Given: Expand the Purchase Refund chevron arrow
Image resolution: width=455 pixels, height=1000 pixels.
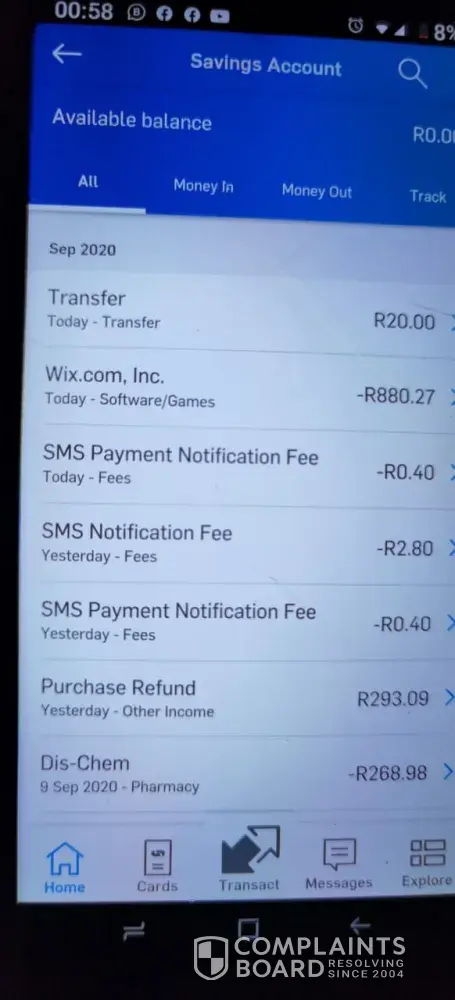Looking at the screenshot, I should point(449,698).
